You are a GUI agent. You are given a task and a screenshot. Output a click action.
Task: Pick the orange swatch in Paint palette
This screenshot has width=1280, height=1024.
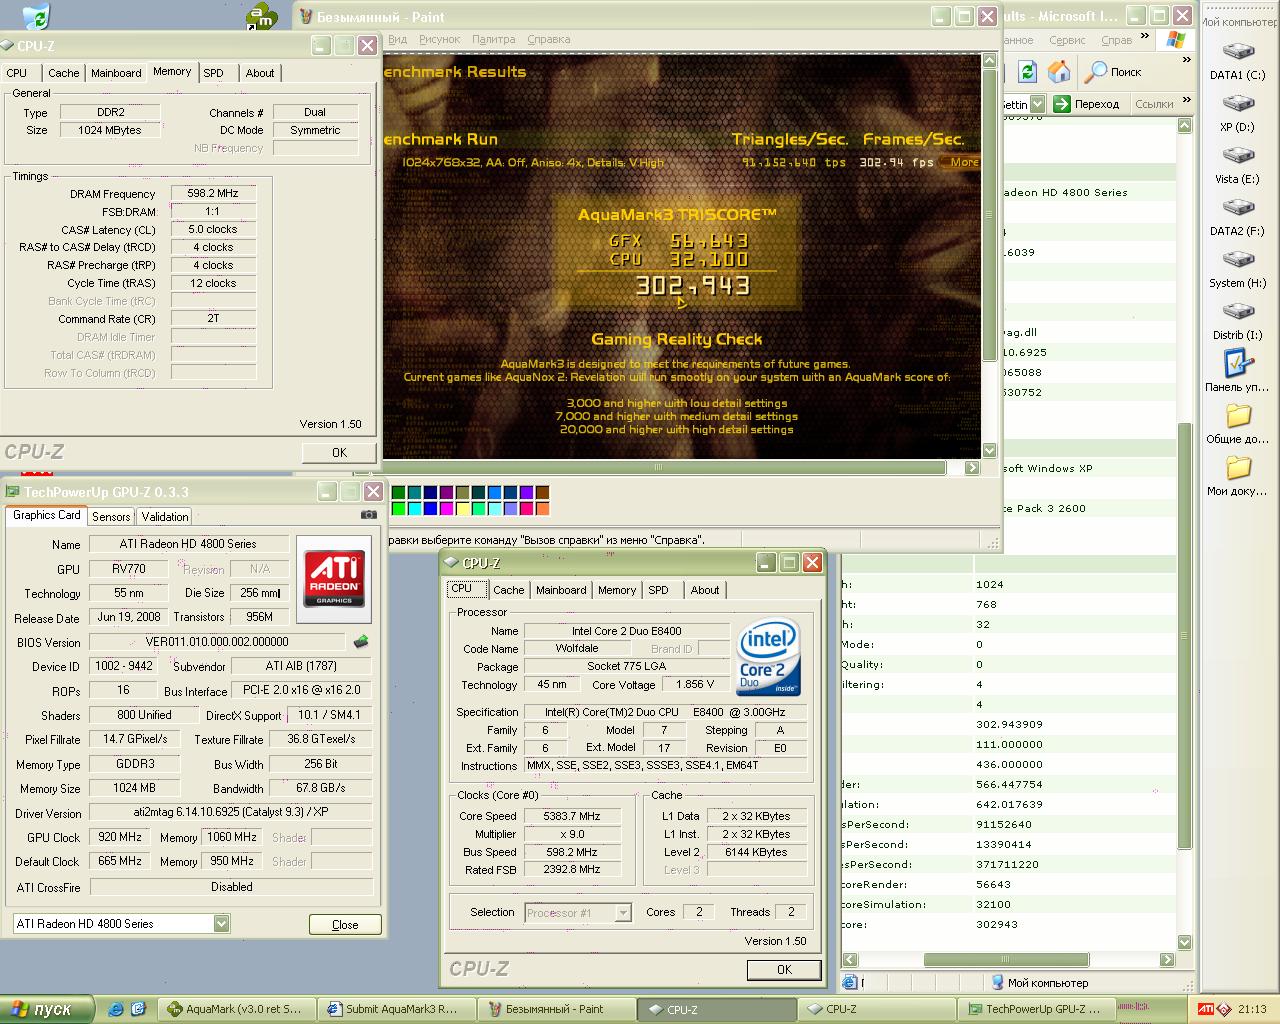tap(542, 508)
